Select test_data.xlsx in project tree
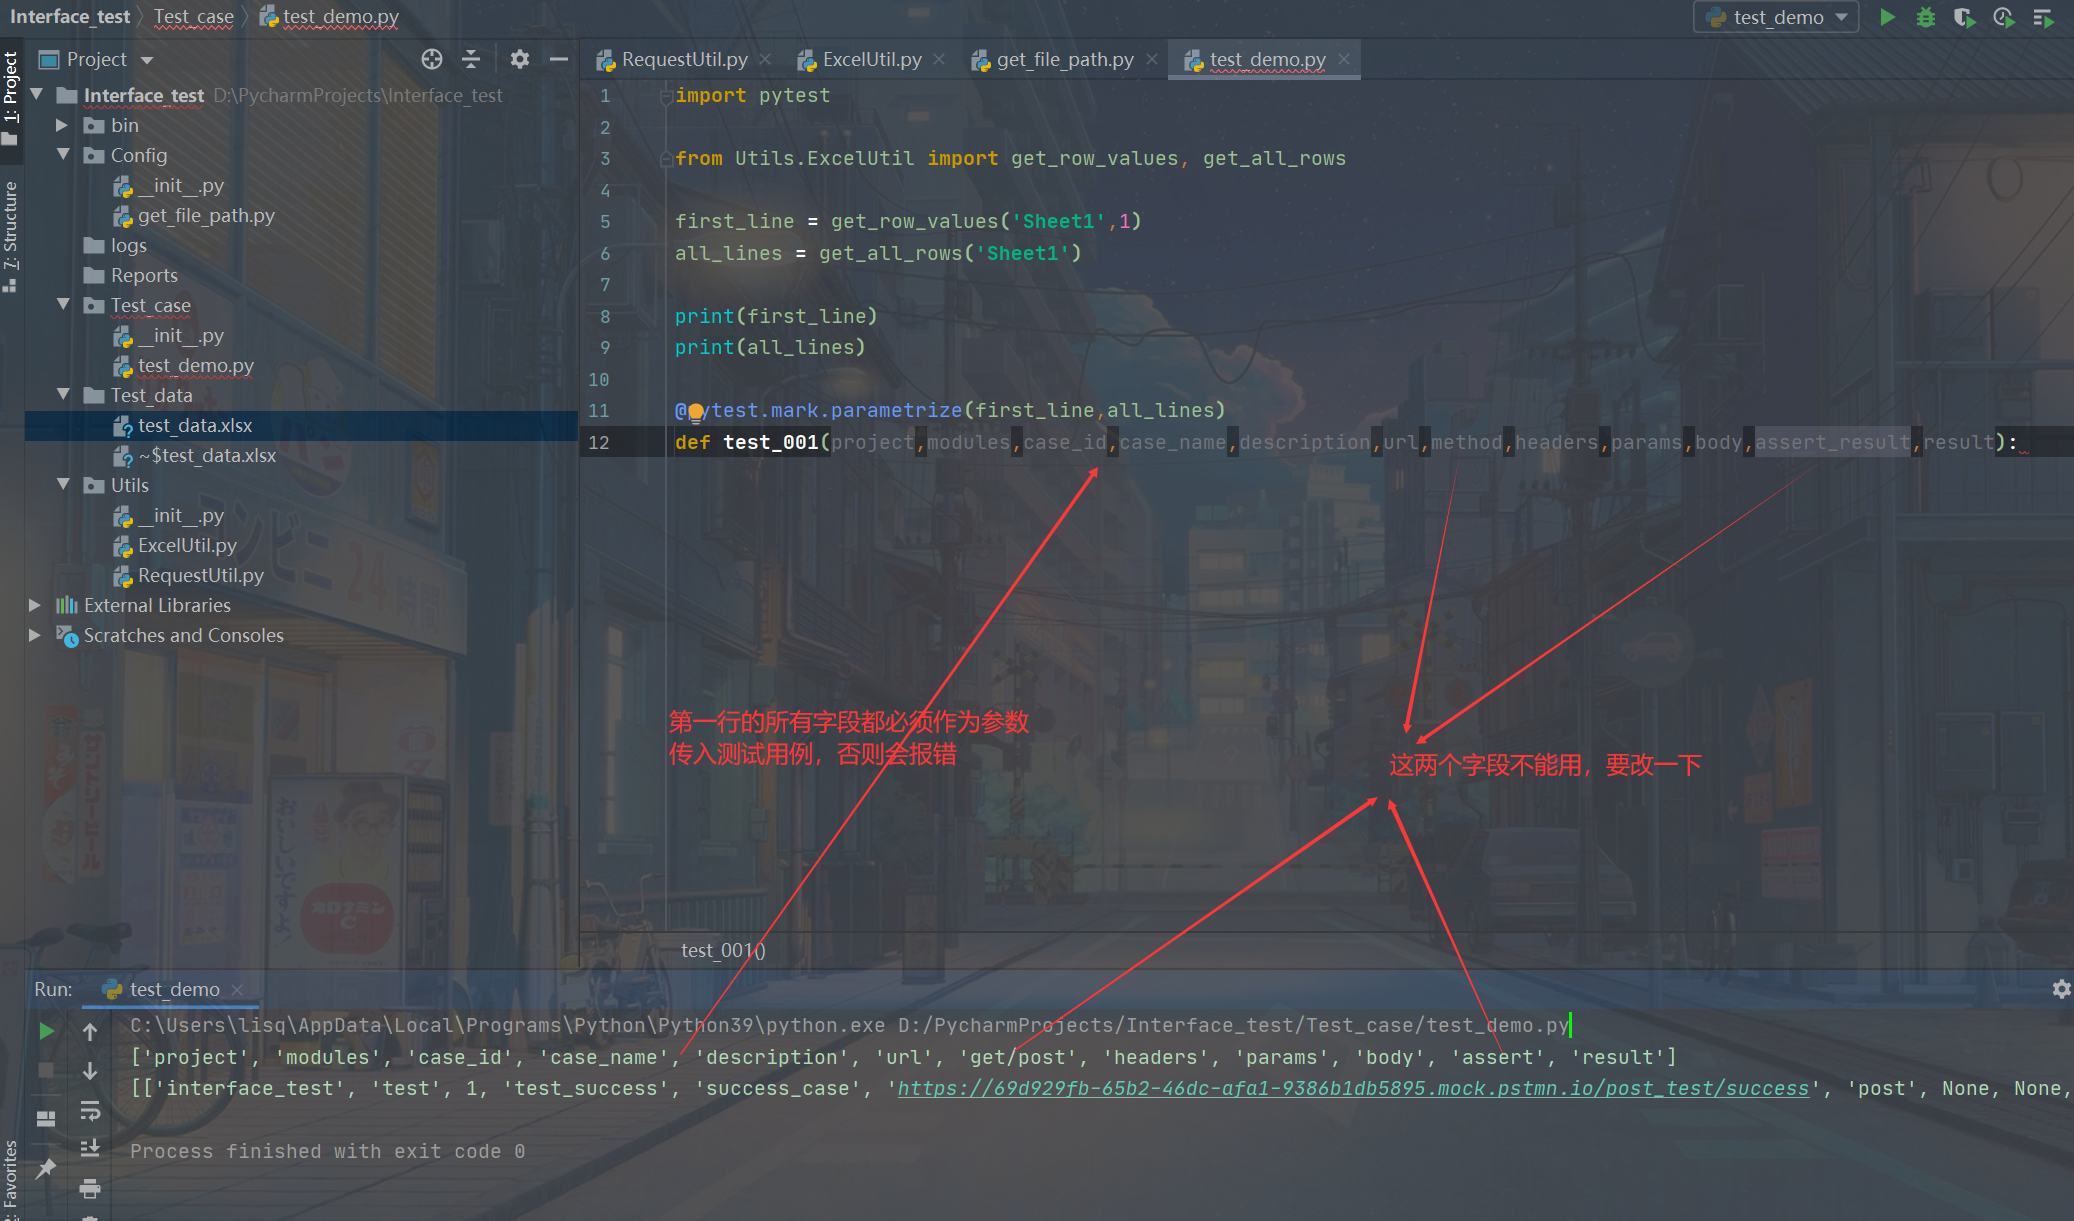The width and height of the screenshot is (2074, 1221). 195,426
